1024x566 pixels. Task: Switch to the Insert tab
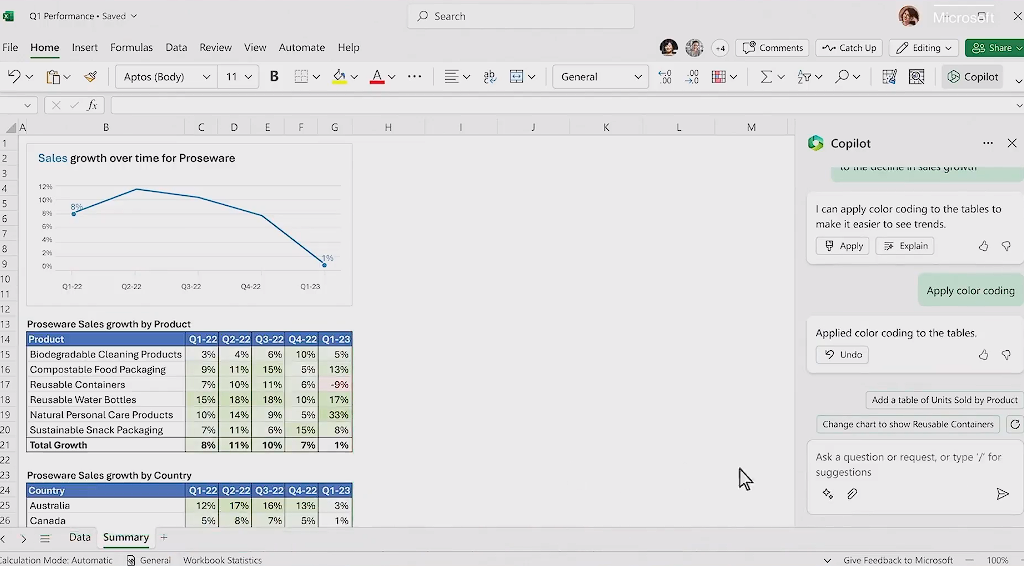(x=85, y=48)
